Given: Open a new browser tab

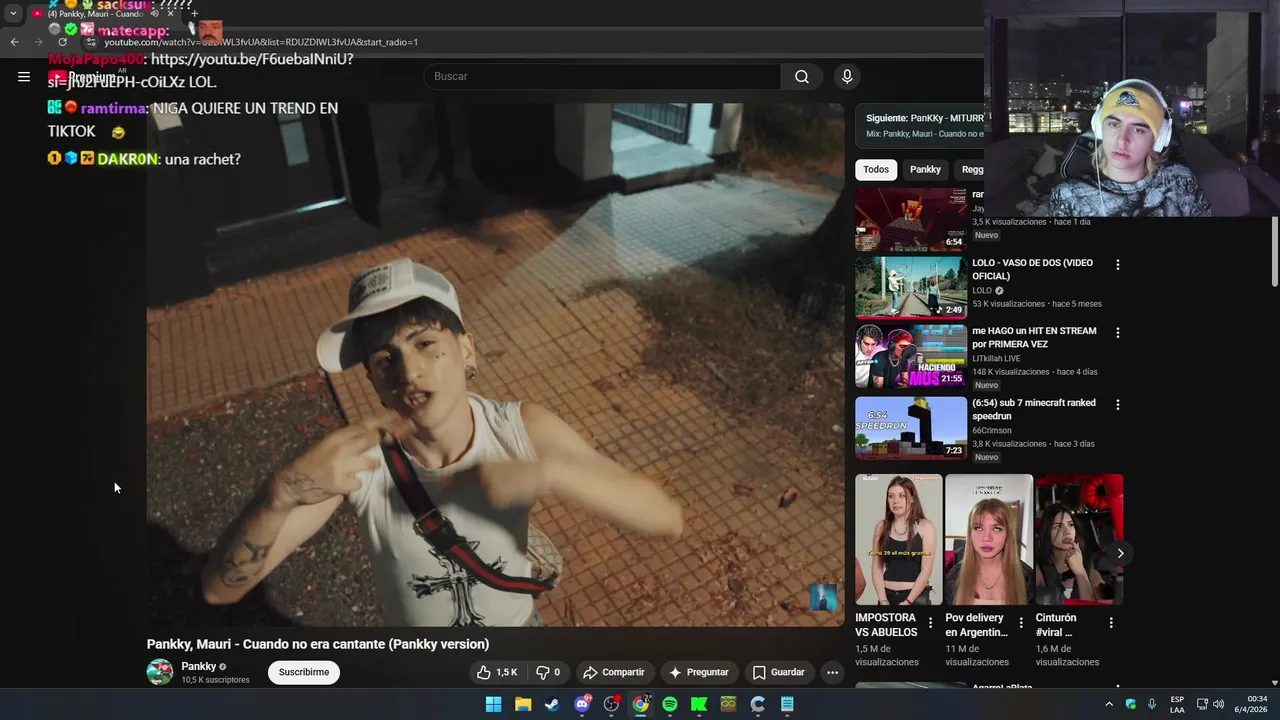Looking at the screenshot, I should pyautogui.click(x=194, y=13).
